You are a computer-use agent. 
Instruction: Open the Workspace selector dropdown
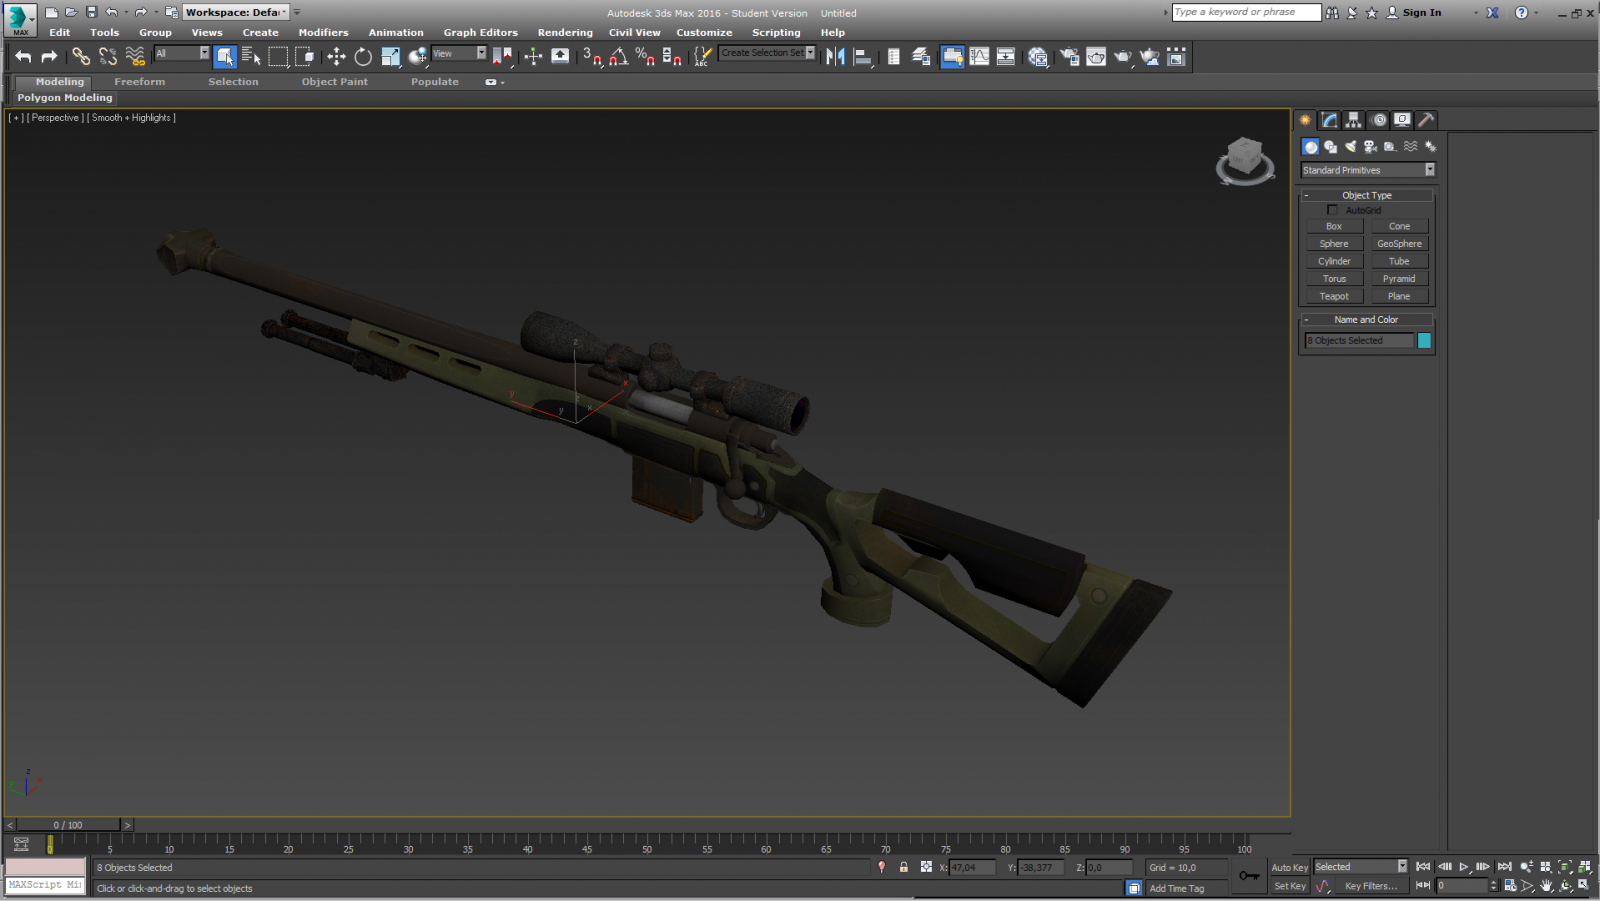[236, 12]
